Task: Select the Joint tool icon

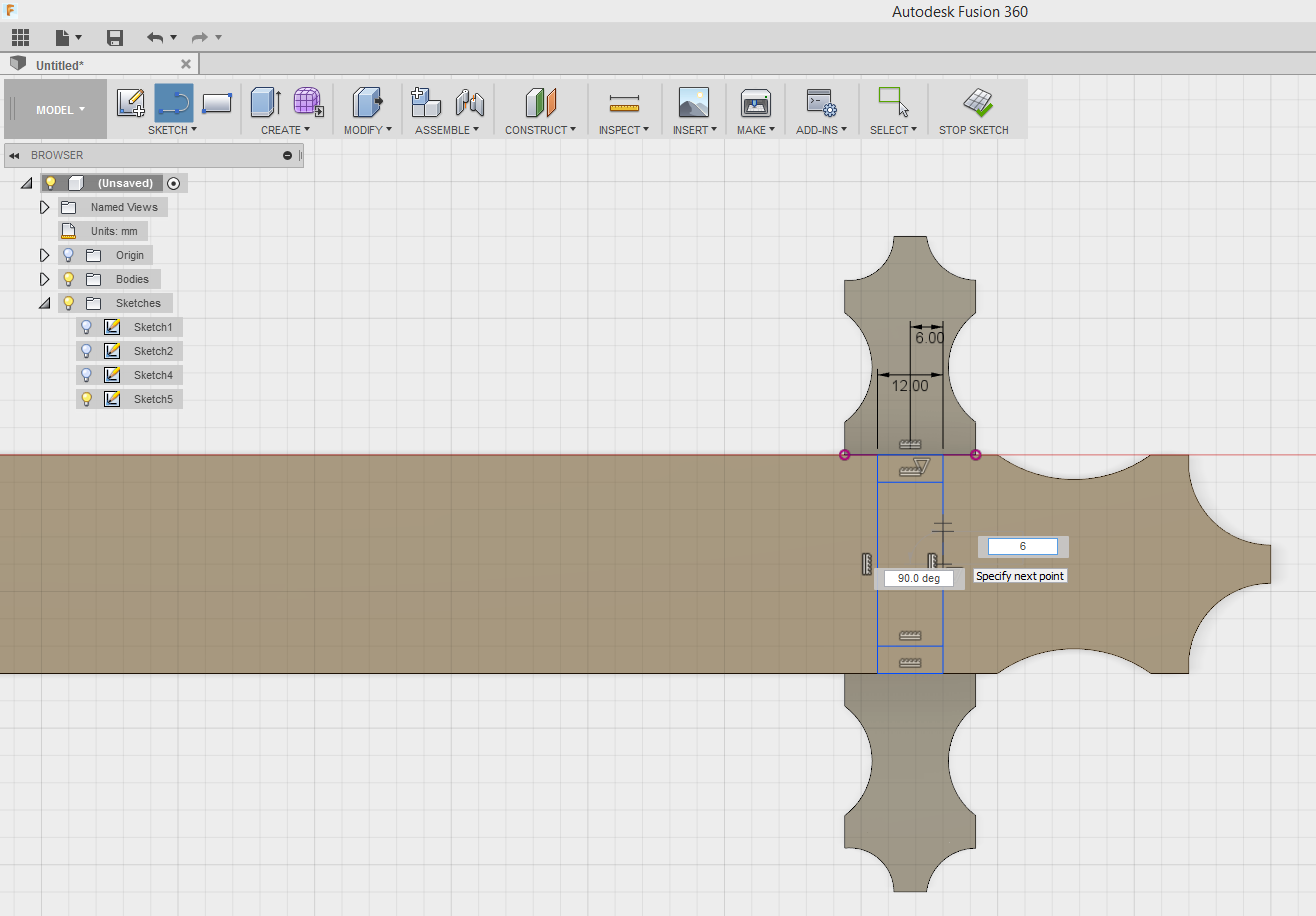Action: coord(469,102)
